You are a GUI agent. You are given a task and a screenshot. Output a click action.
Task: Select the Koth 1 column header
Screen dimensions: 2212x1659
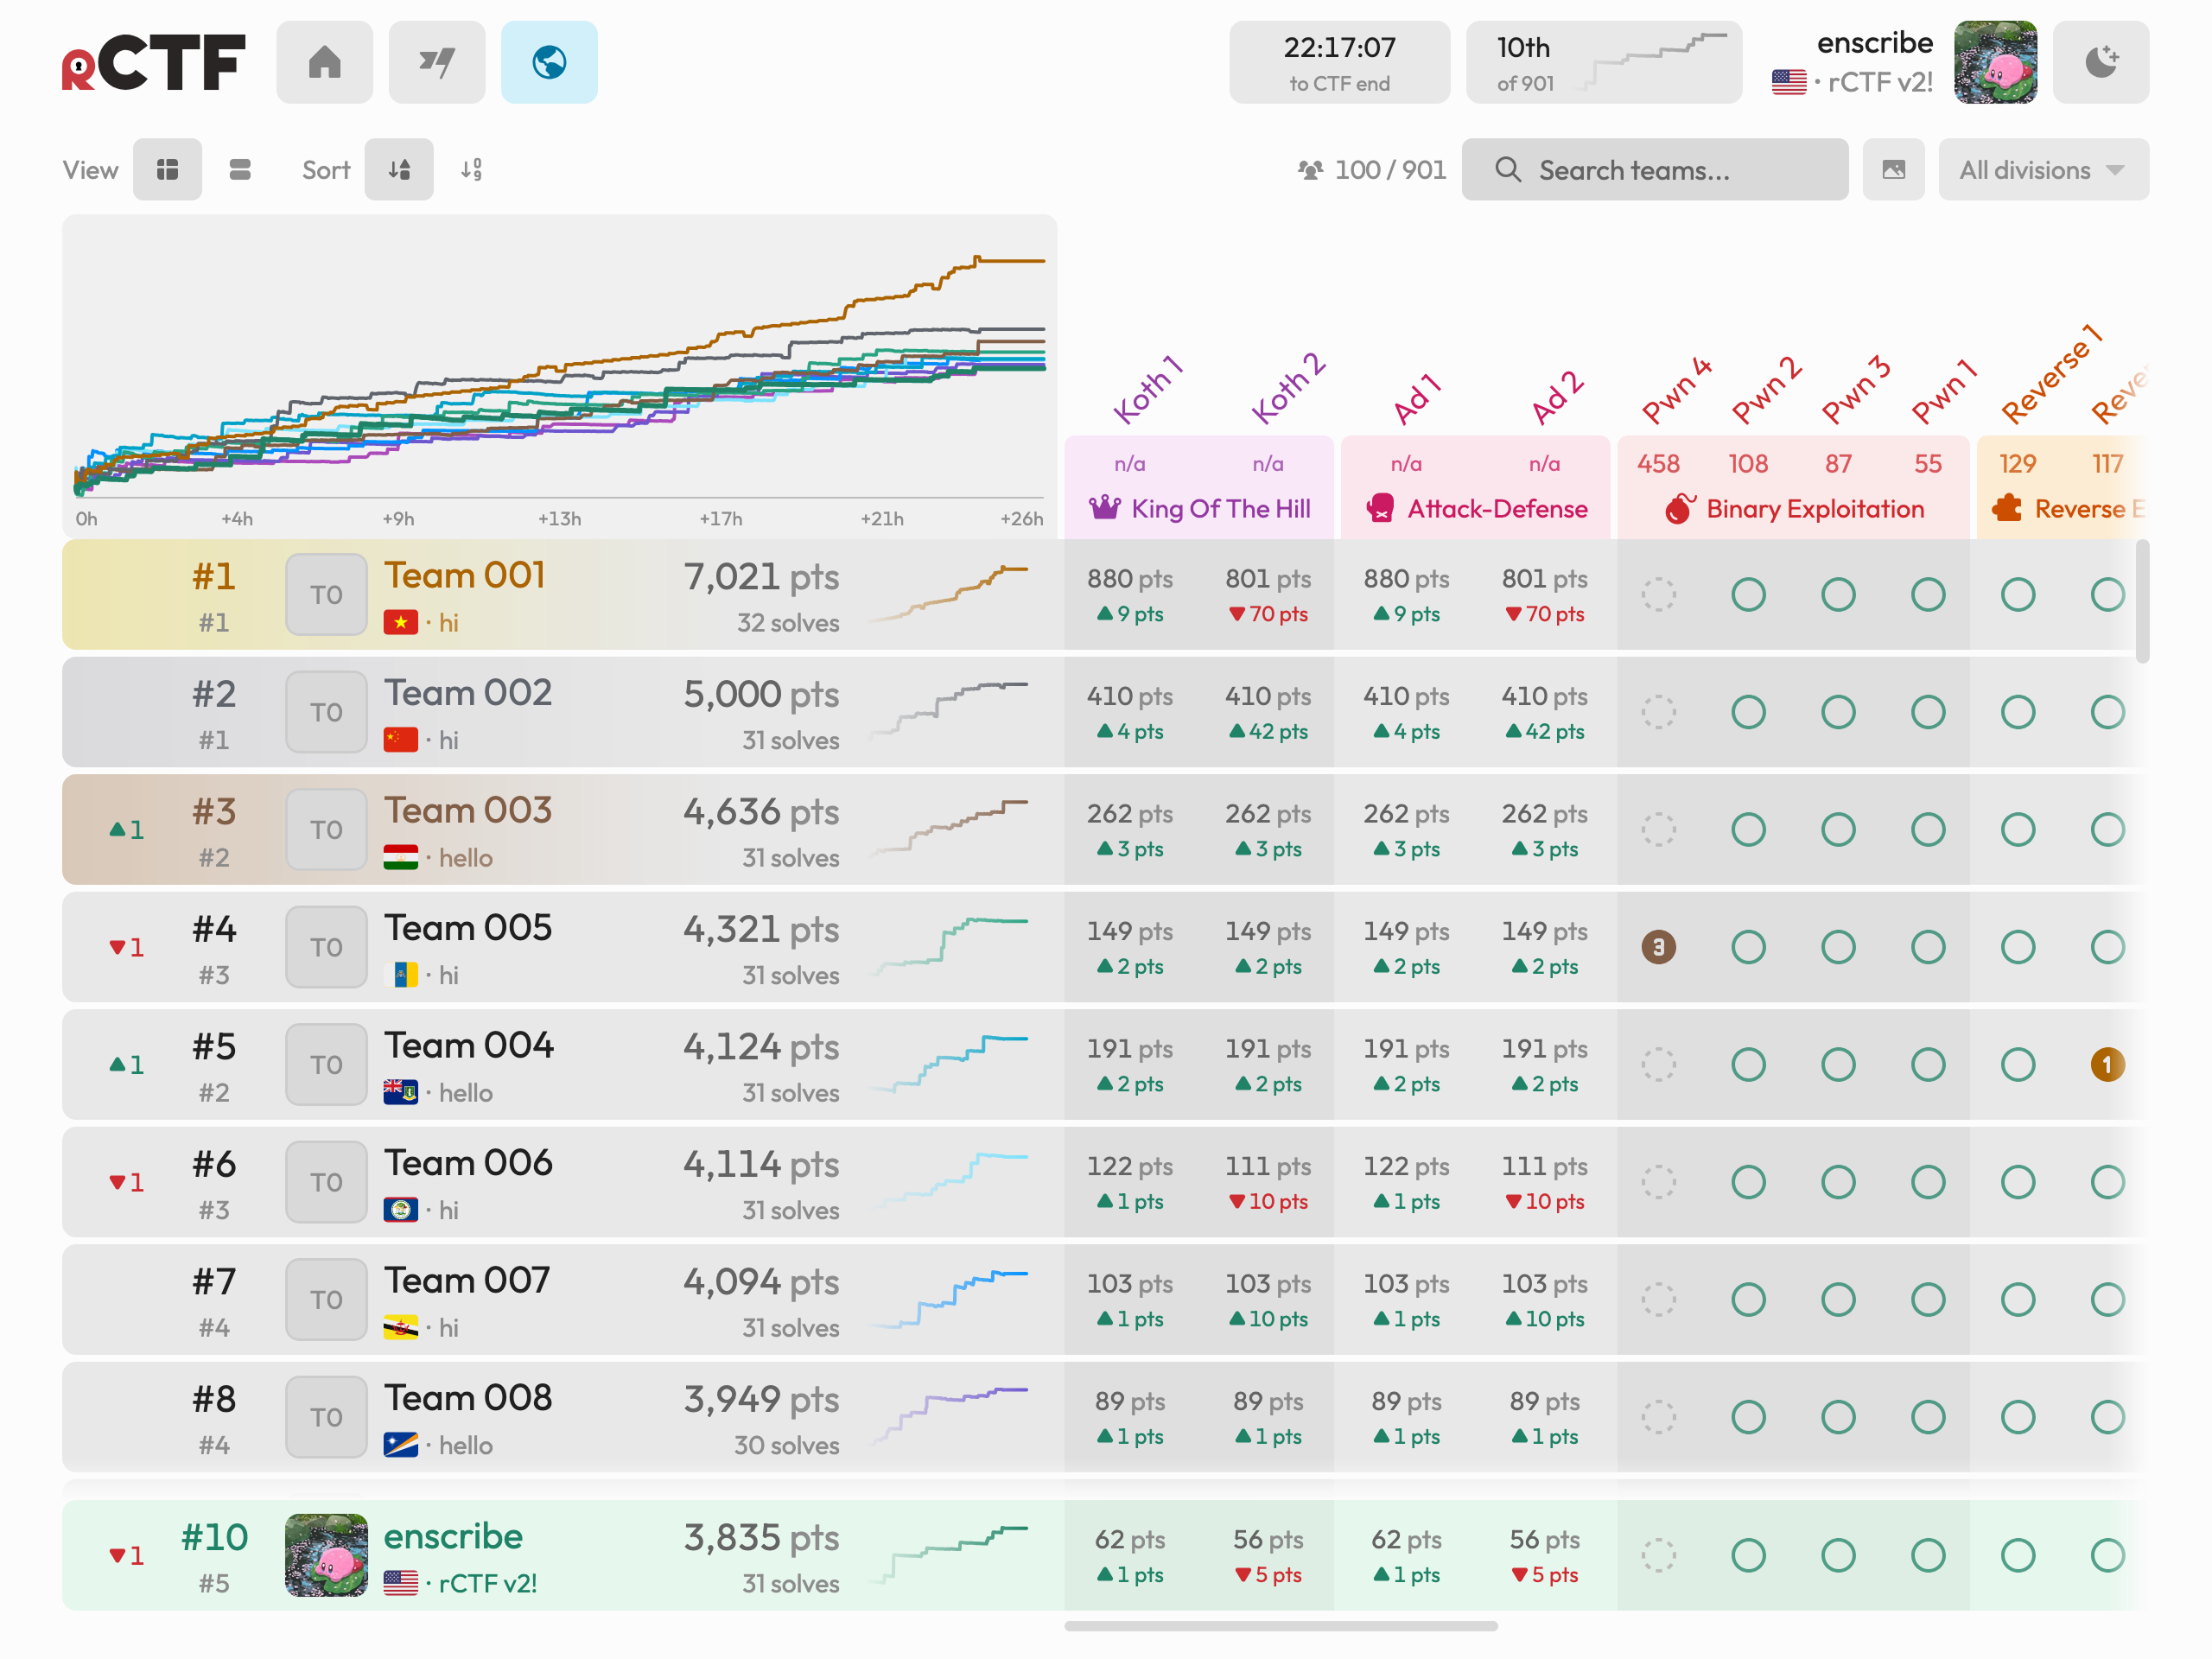(1148, 389)
